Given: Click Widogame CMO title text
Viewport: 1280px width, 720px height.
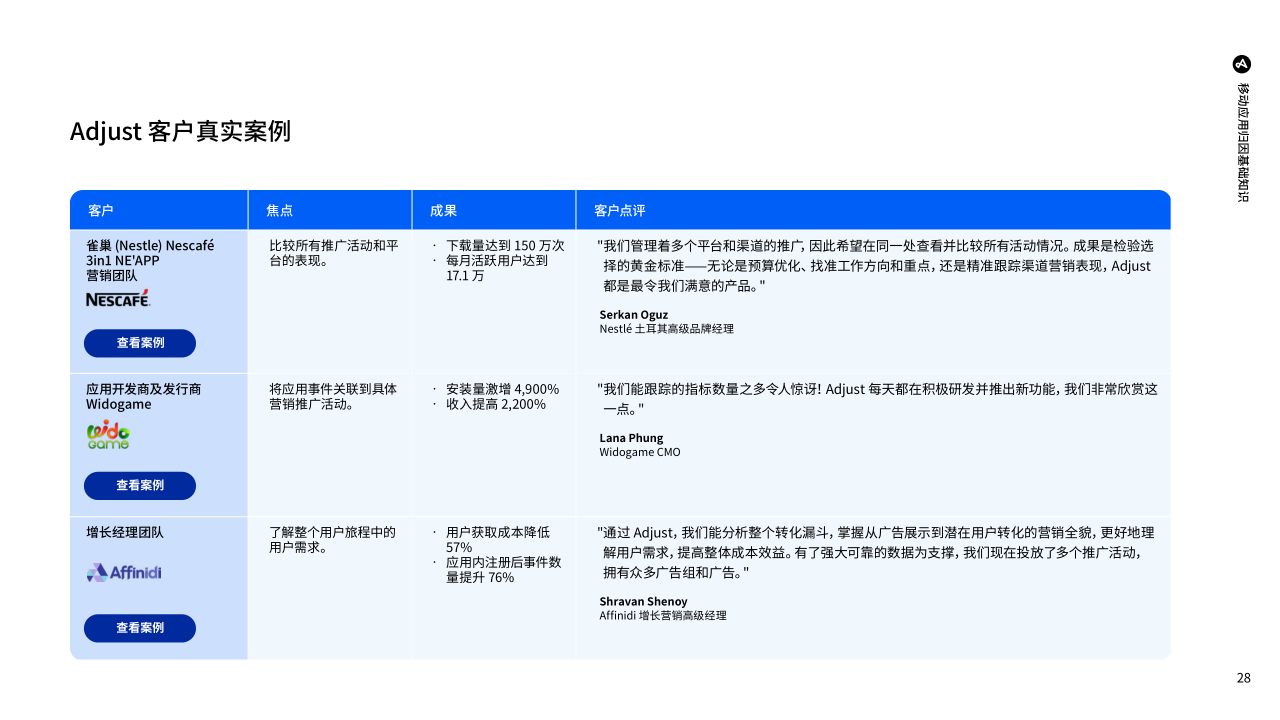Looking at the screenshot, I should [640, 452].
